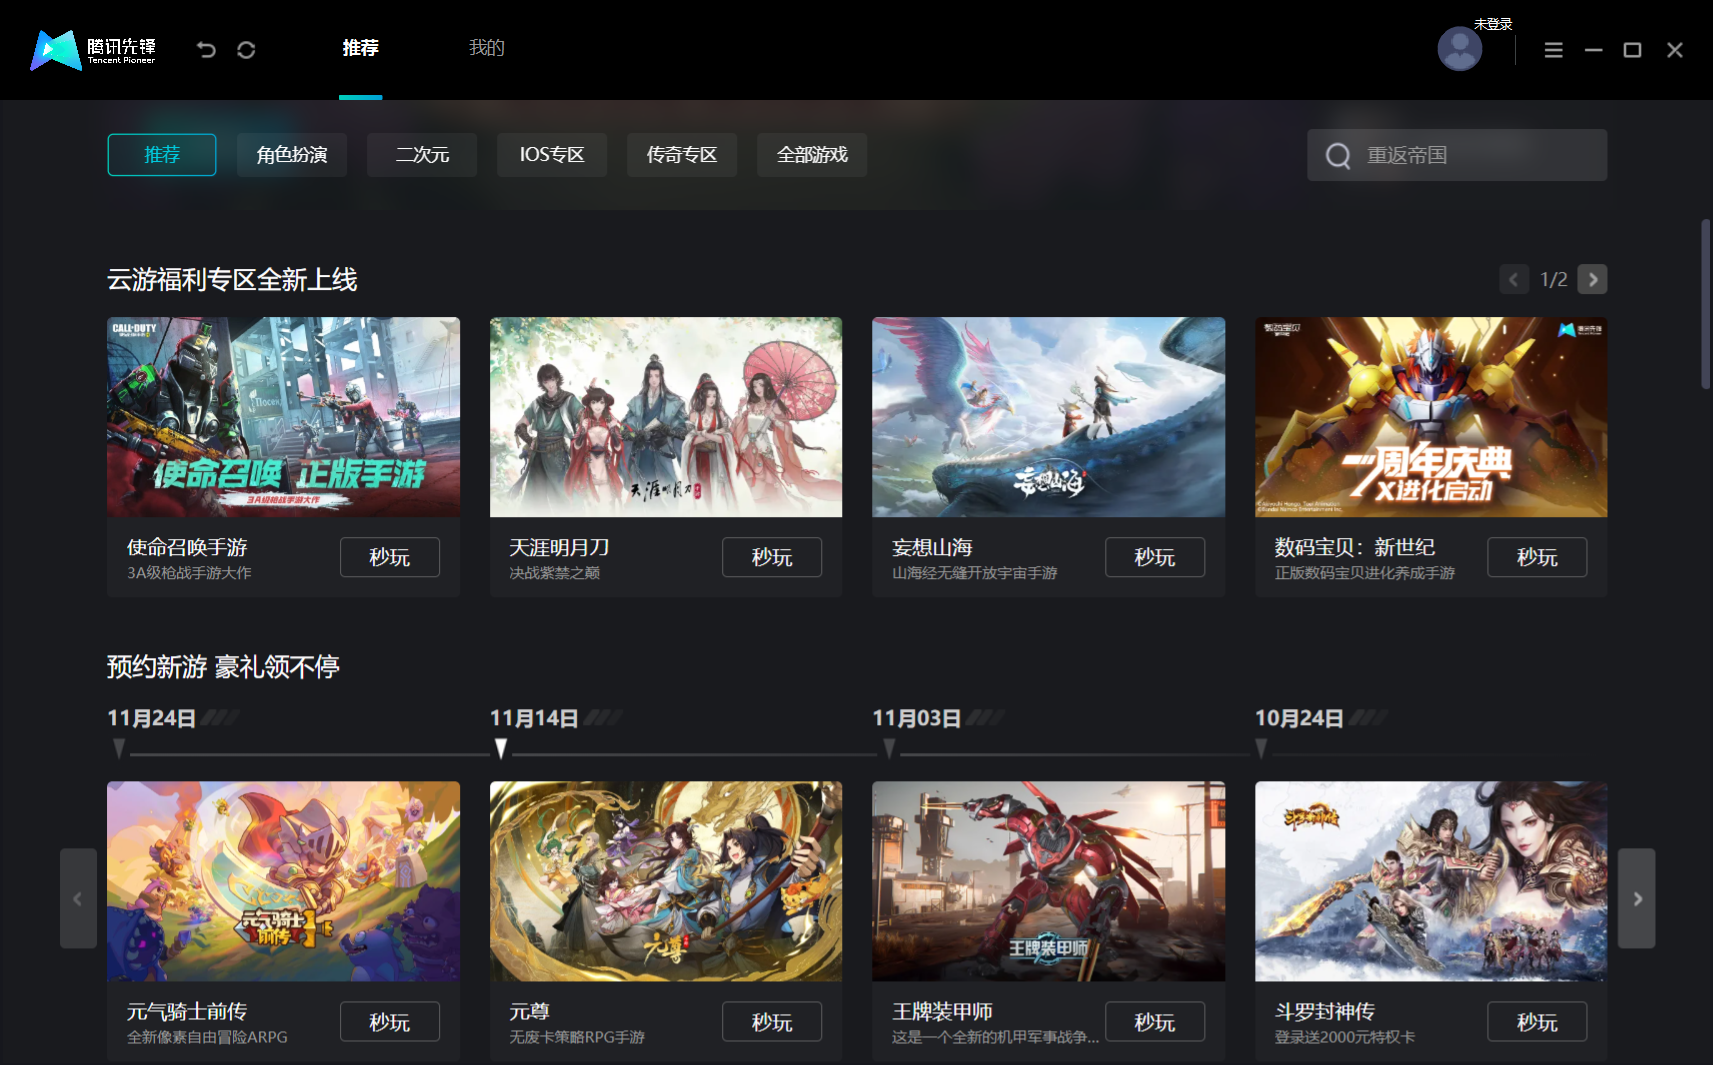Open the 天涯明月刀 banner image
Image resolution: width=1713 pixels, height=1065 pixels.
click(x=666, y=417)
